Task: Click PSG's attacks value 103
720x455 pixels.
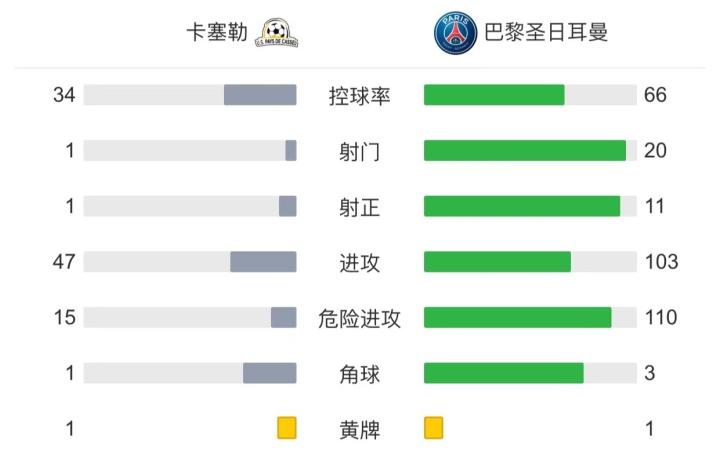Action: click(x=662, y=262)
